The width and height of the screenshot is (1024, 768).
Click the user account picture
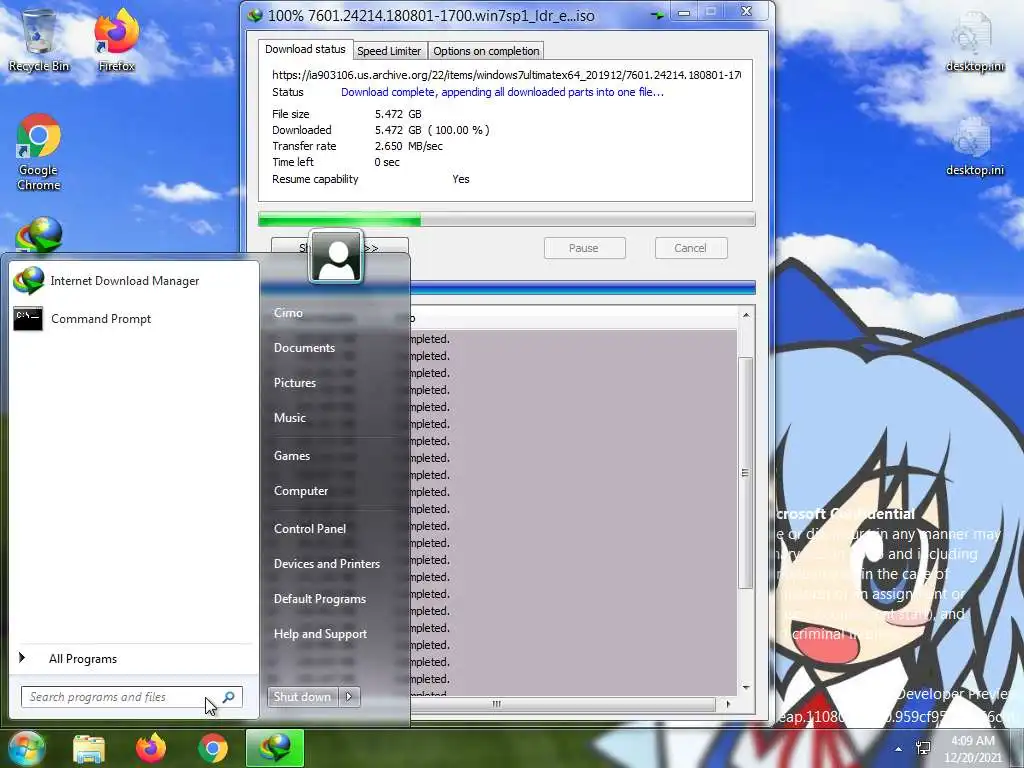coord(336,257)
